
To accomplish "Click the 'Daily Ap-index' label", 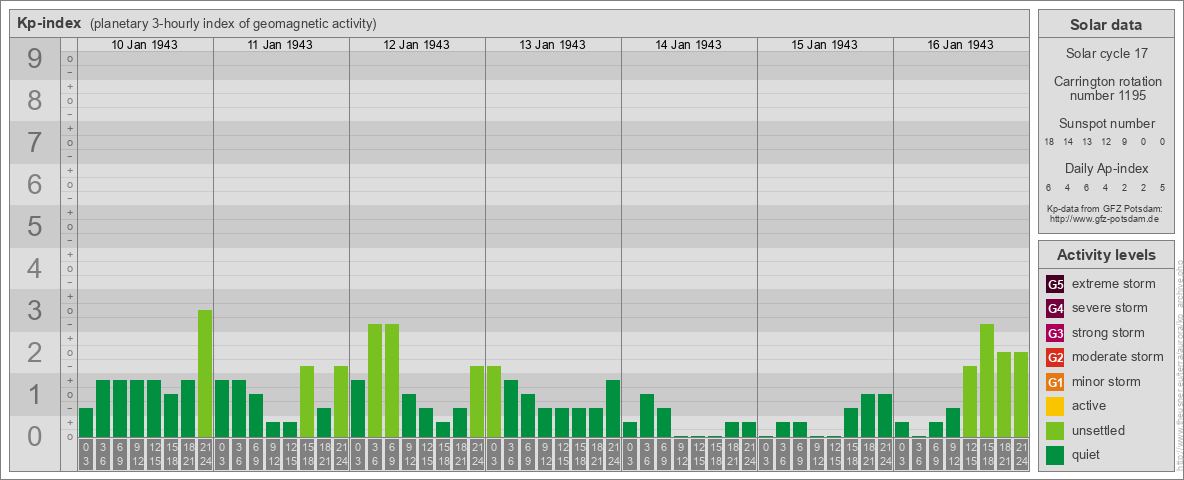I will tap(1106, 168).
